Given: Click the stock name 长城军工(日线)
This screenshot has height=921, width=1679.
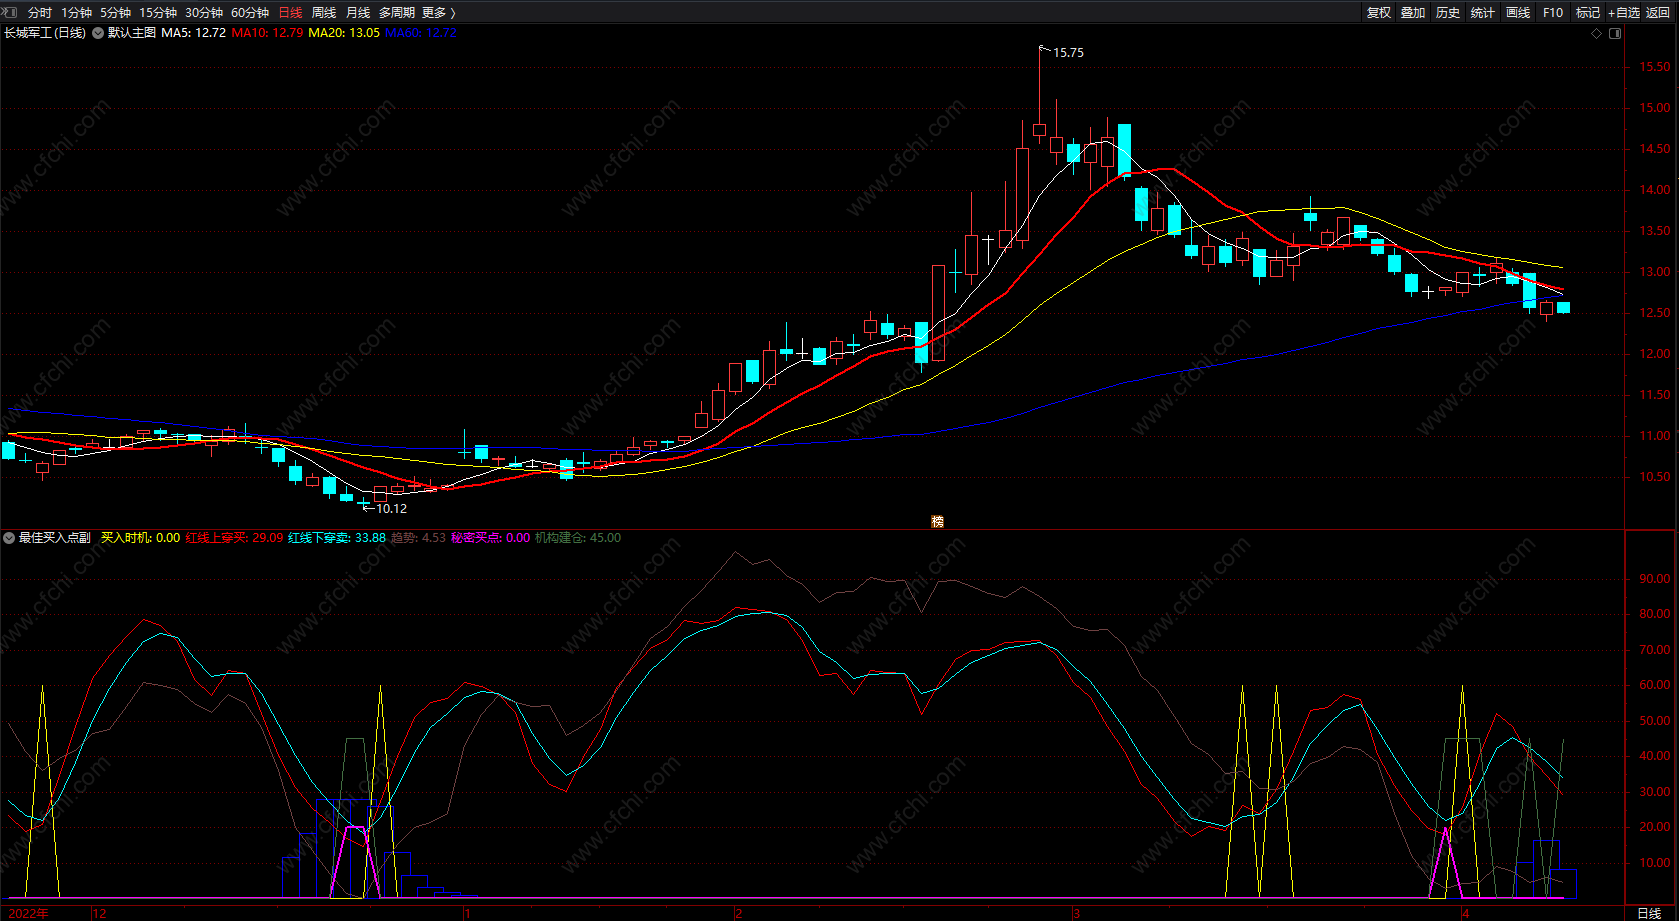Looking at the screenshot, I should (x=45, y=33).
